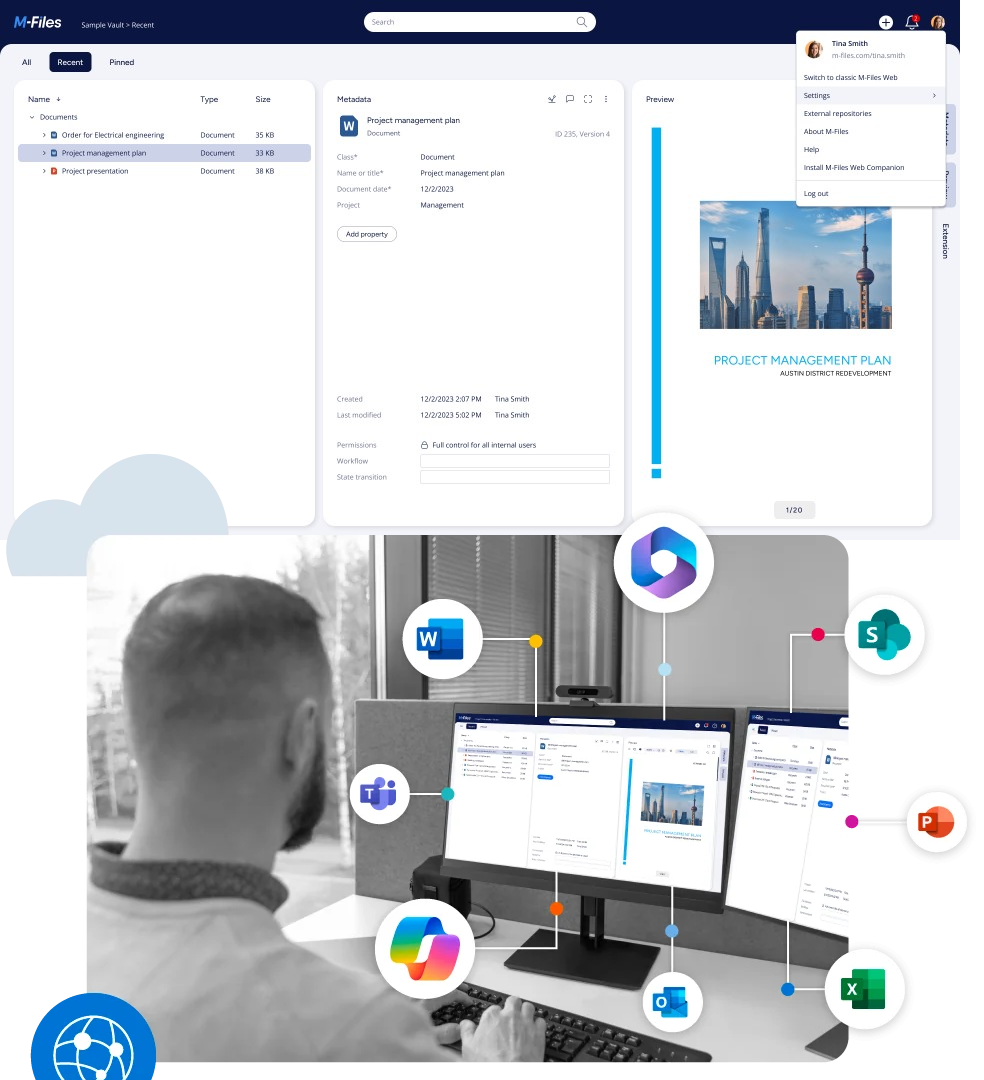Click the Word icon beside Project management plan title

pyautogui.click(x=349, y=126)
